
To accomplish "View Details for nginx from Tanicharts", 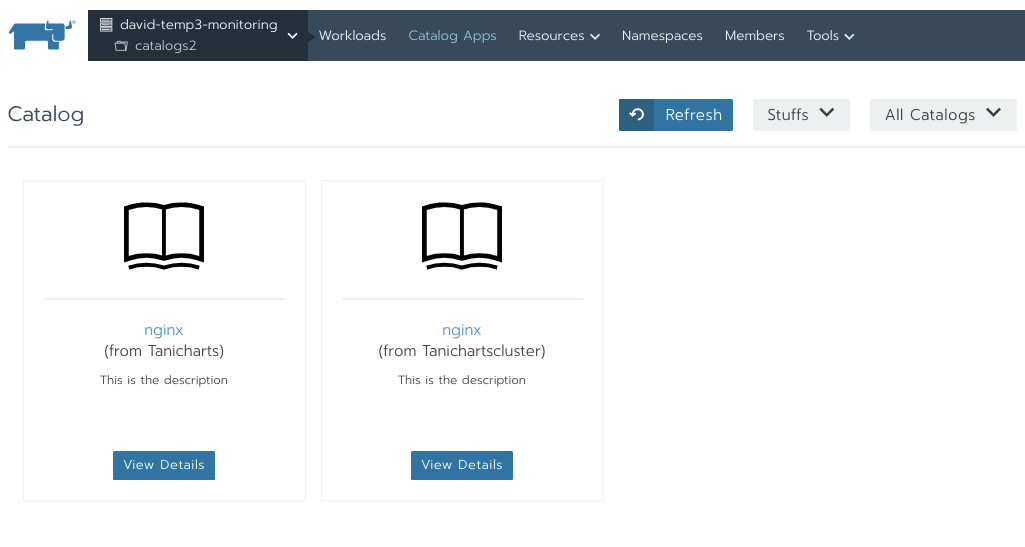I will point(164,465).
